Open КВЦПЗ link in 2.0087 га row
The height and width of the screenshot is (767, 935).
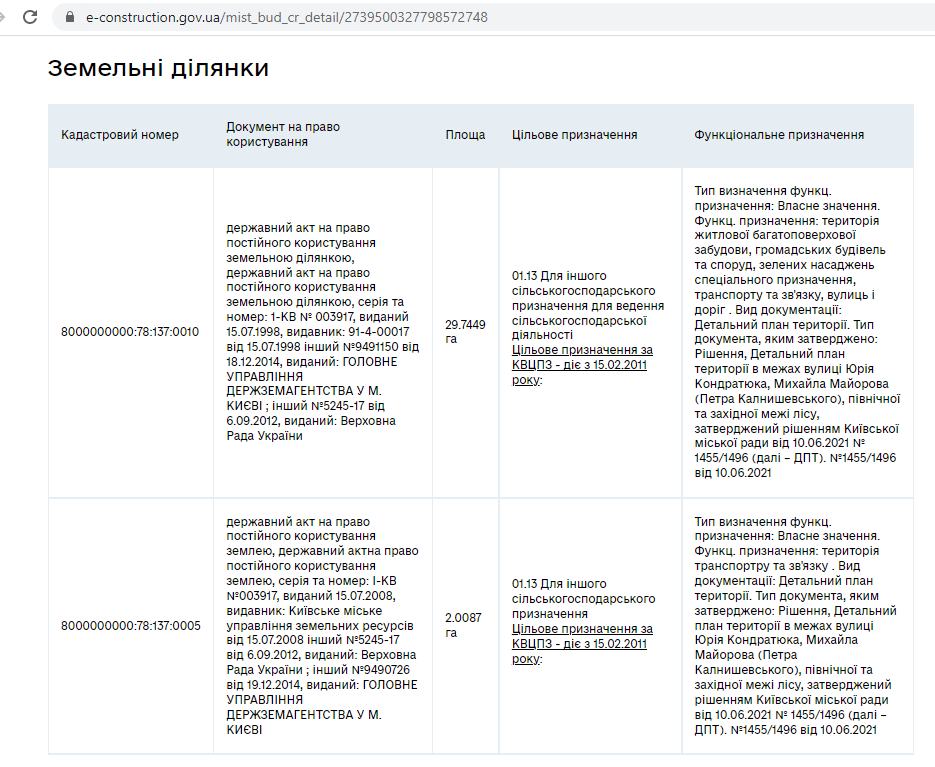click(581, 643)
